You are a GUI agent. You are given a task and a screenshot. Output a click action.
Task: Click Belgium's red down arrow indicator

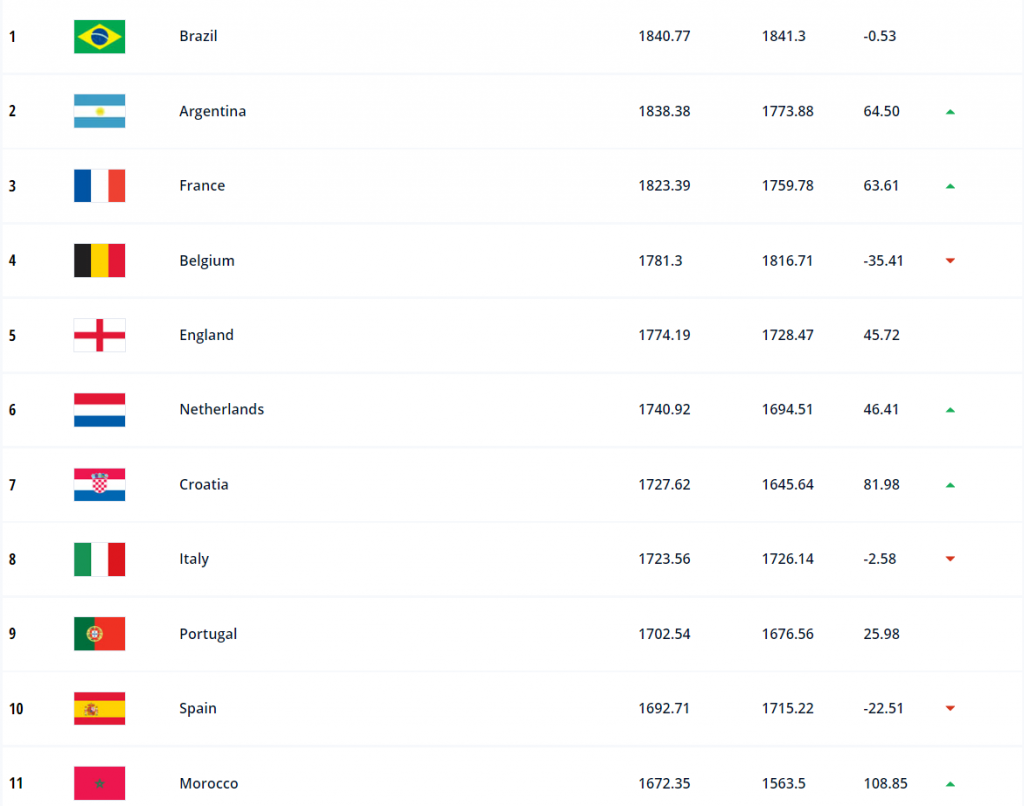[950, 261]
